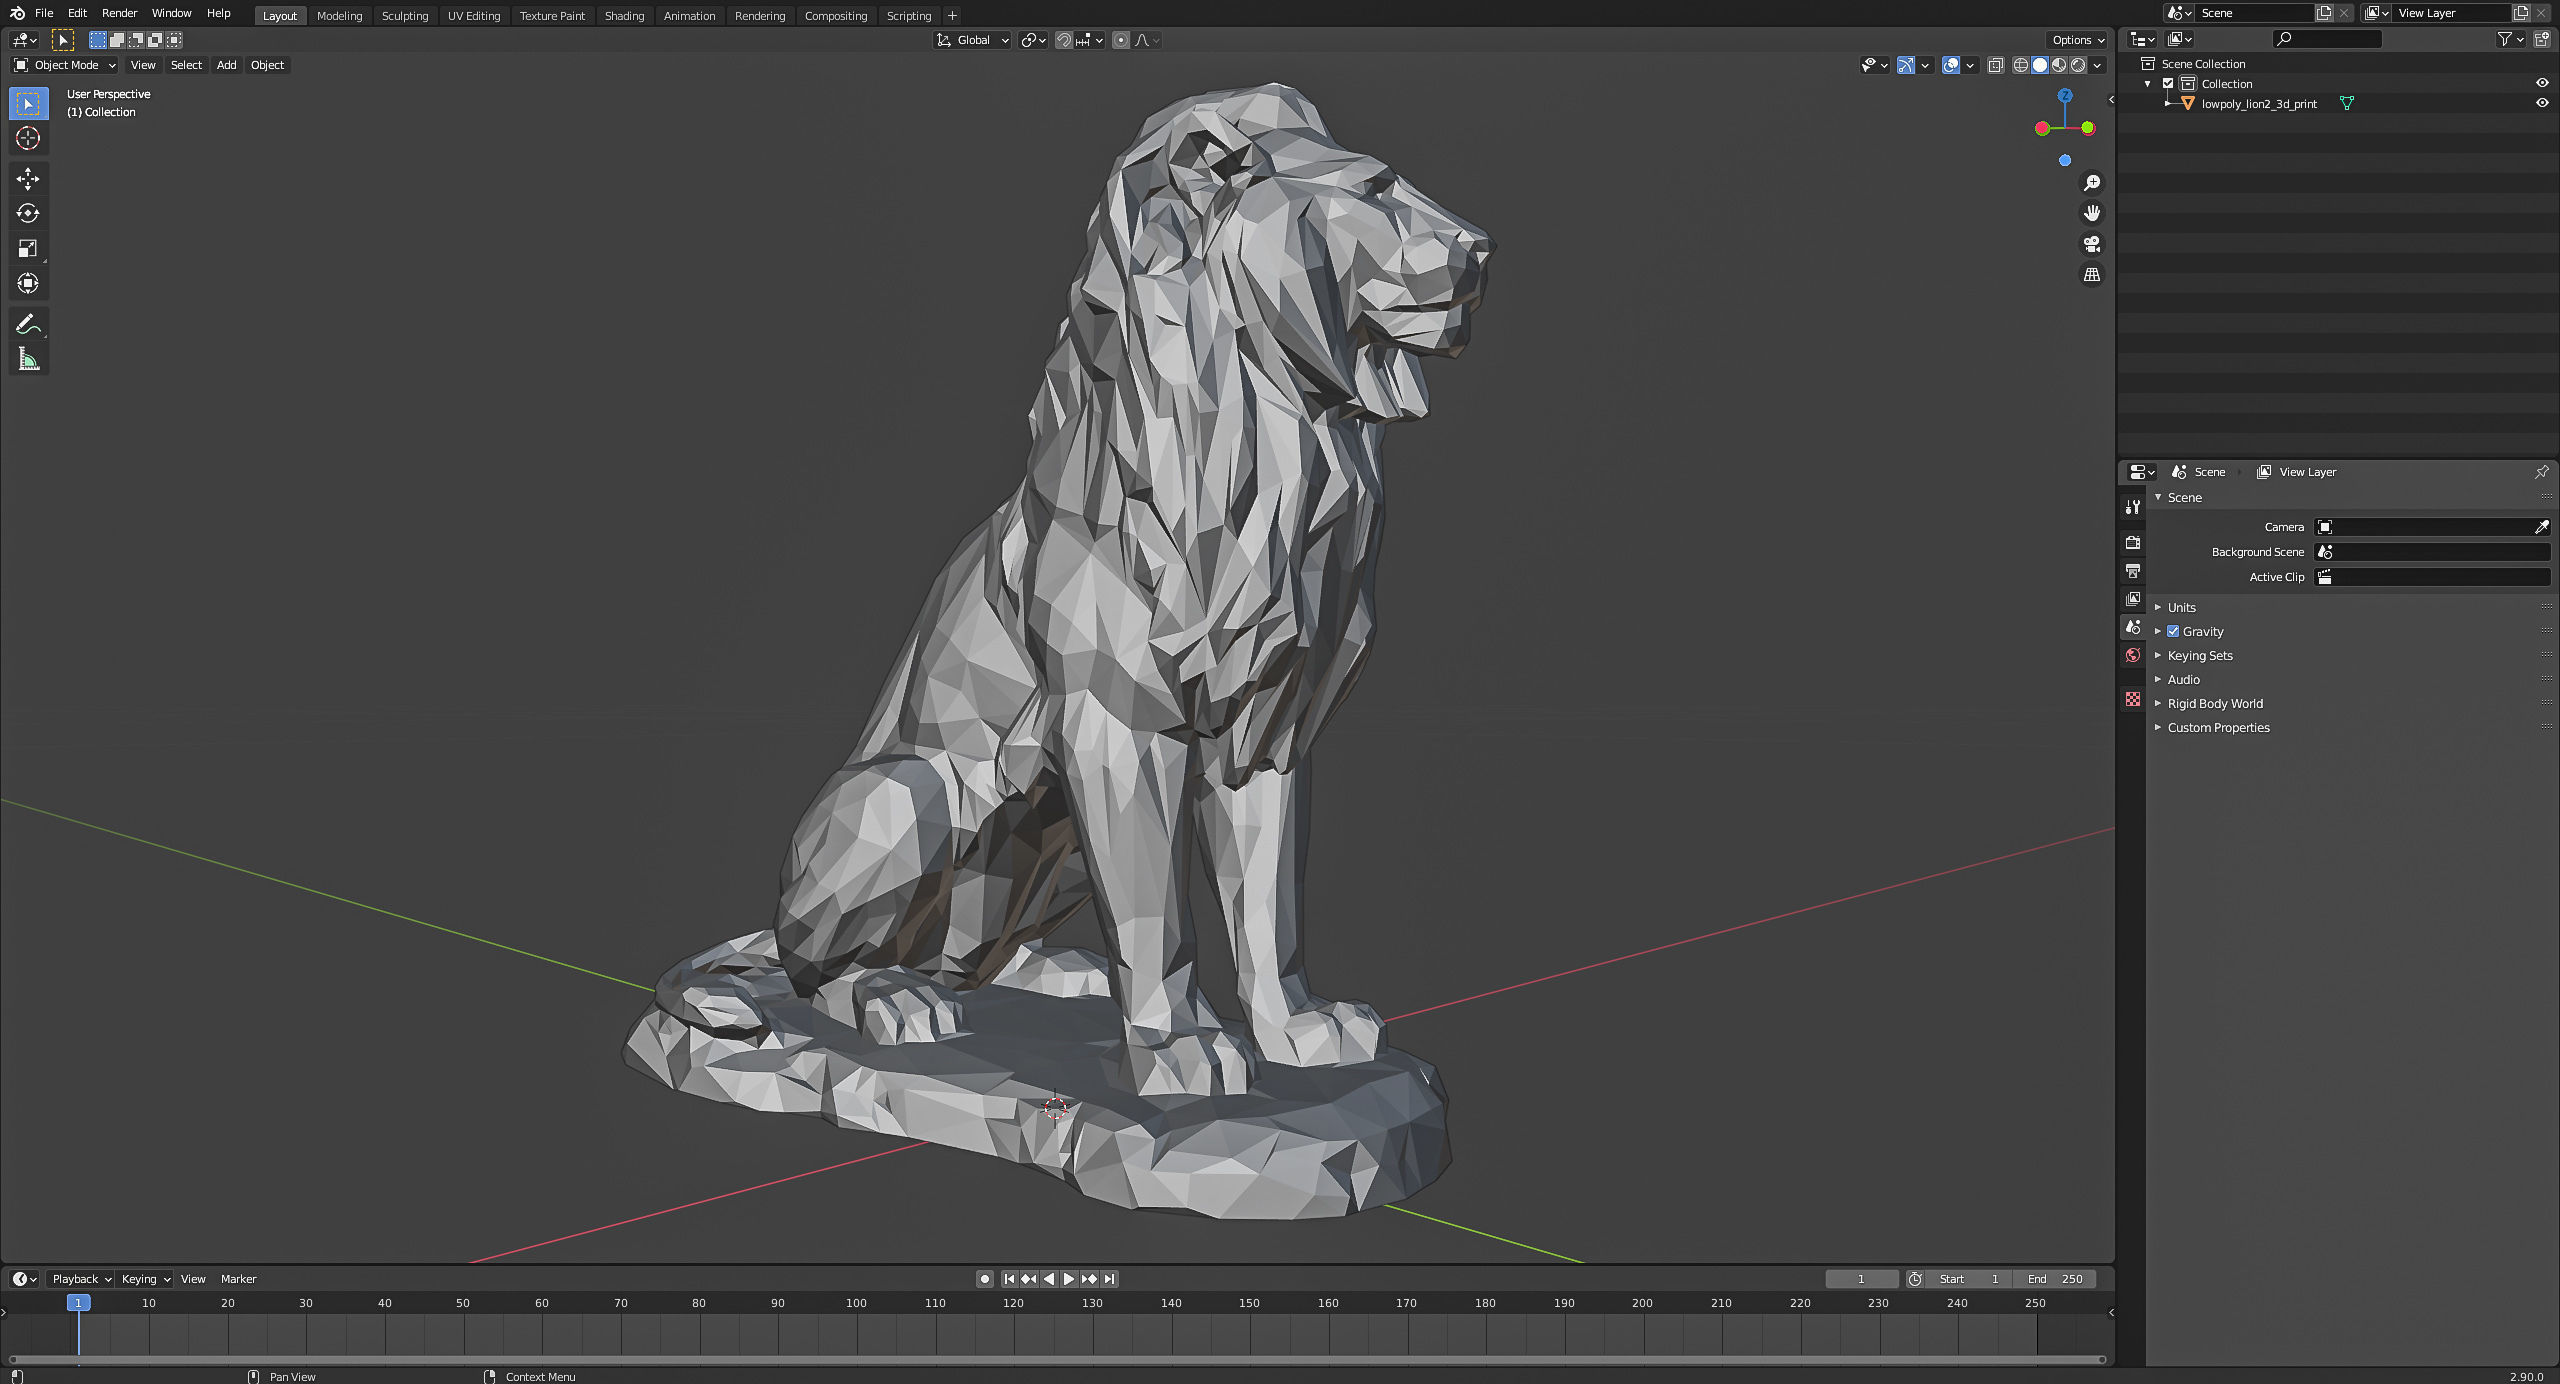Screen dimensions: 2560x1384
Task: Switch to the Sculpting workspace tab
Action: point(404,16)
